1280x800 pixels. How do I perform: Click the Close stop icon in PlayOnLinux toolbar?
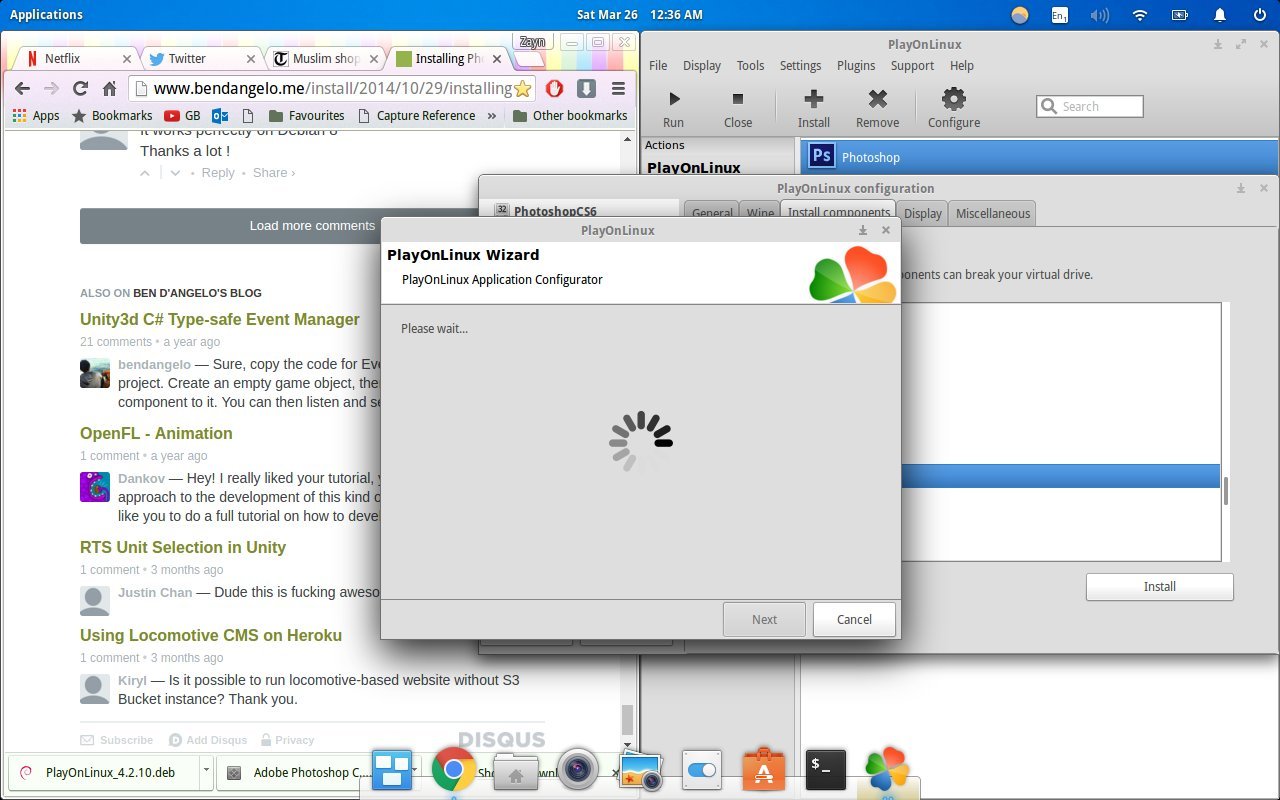pyautogui.click(x=738, y=99)
